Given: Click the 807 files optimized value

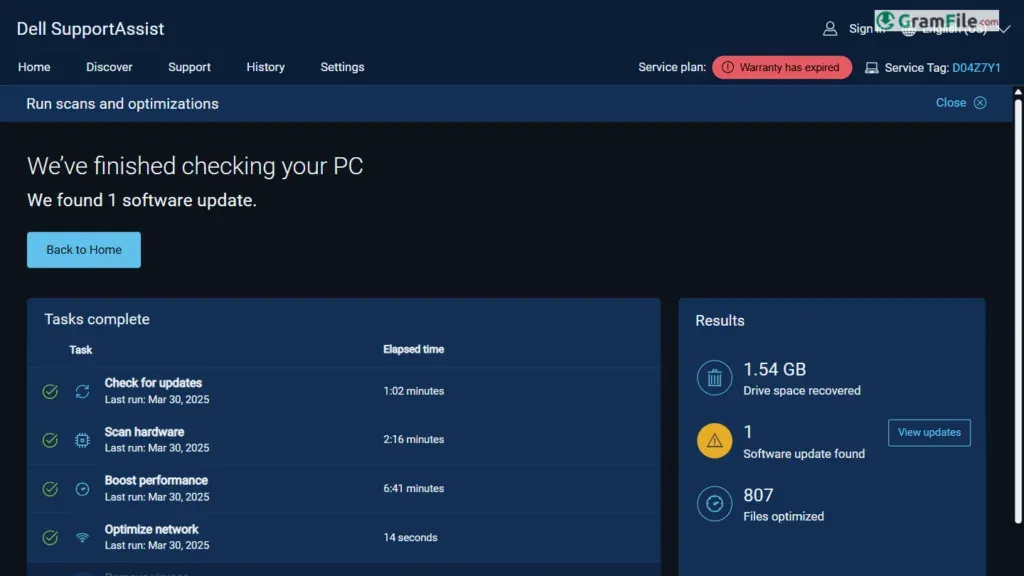Looking at the screenshot, I should pyautogui.click(x=758, y=495).
